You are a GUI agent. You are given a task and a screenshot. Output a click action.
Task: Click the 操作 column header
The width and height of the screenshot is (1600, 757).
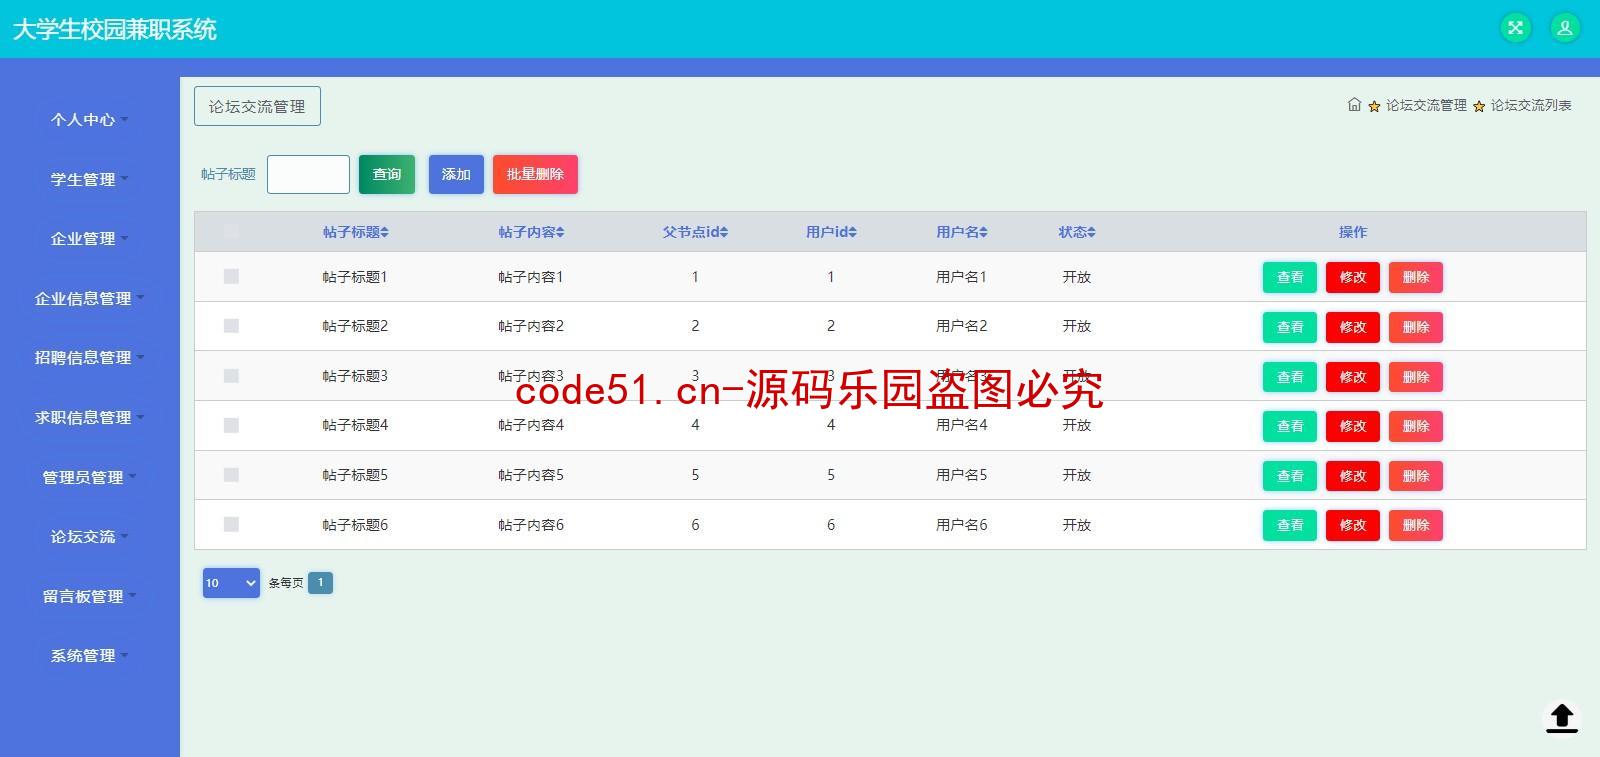pyautogui.click(x=1353, y=232)
